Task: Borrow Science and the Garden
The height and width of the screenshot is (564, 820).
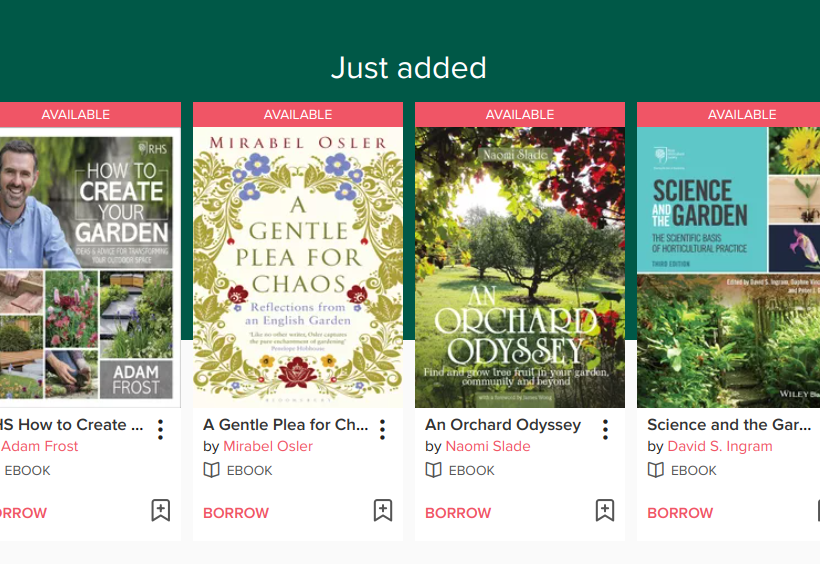Action: coord(680,513)
